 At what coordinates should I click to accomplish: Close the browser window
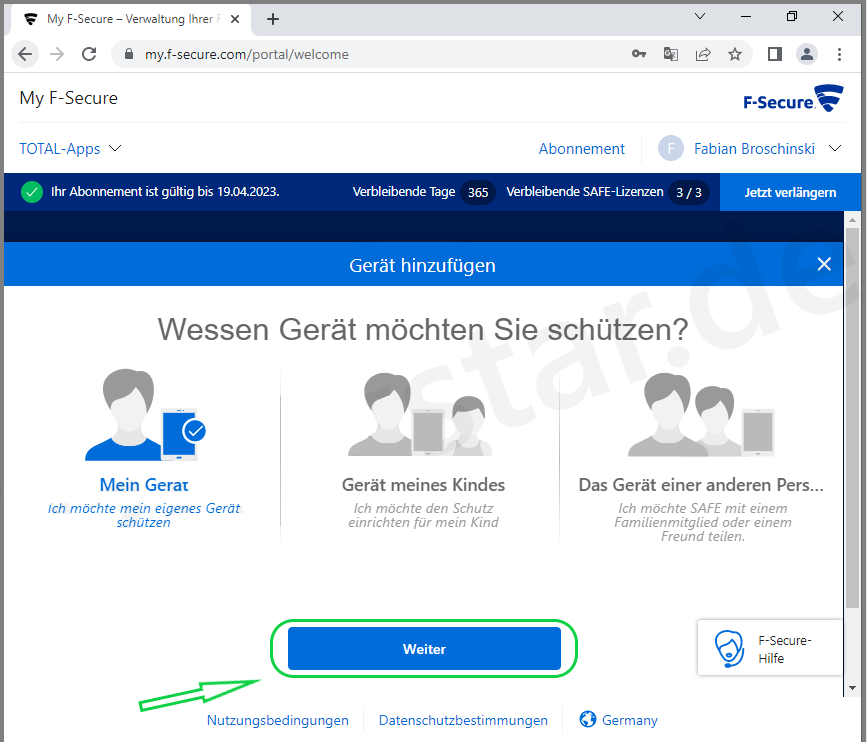tap(838, 17)
